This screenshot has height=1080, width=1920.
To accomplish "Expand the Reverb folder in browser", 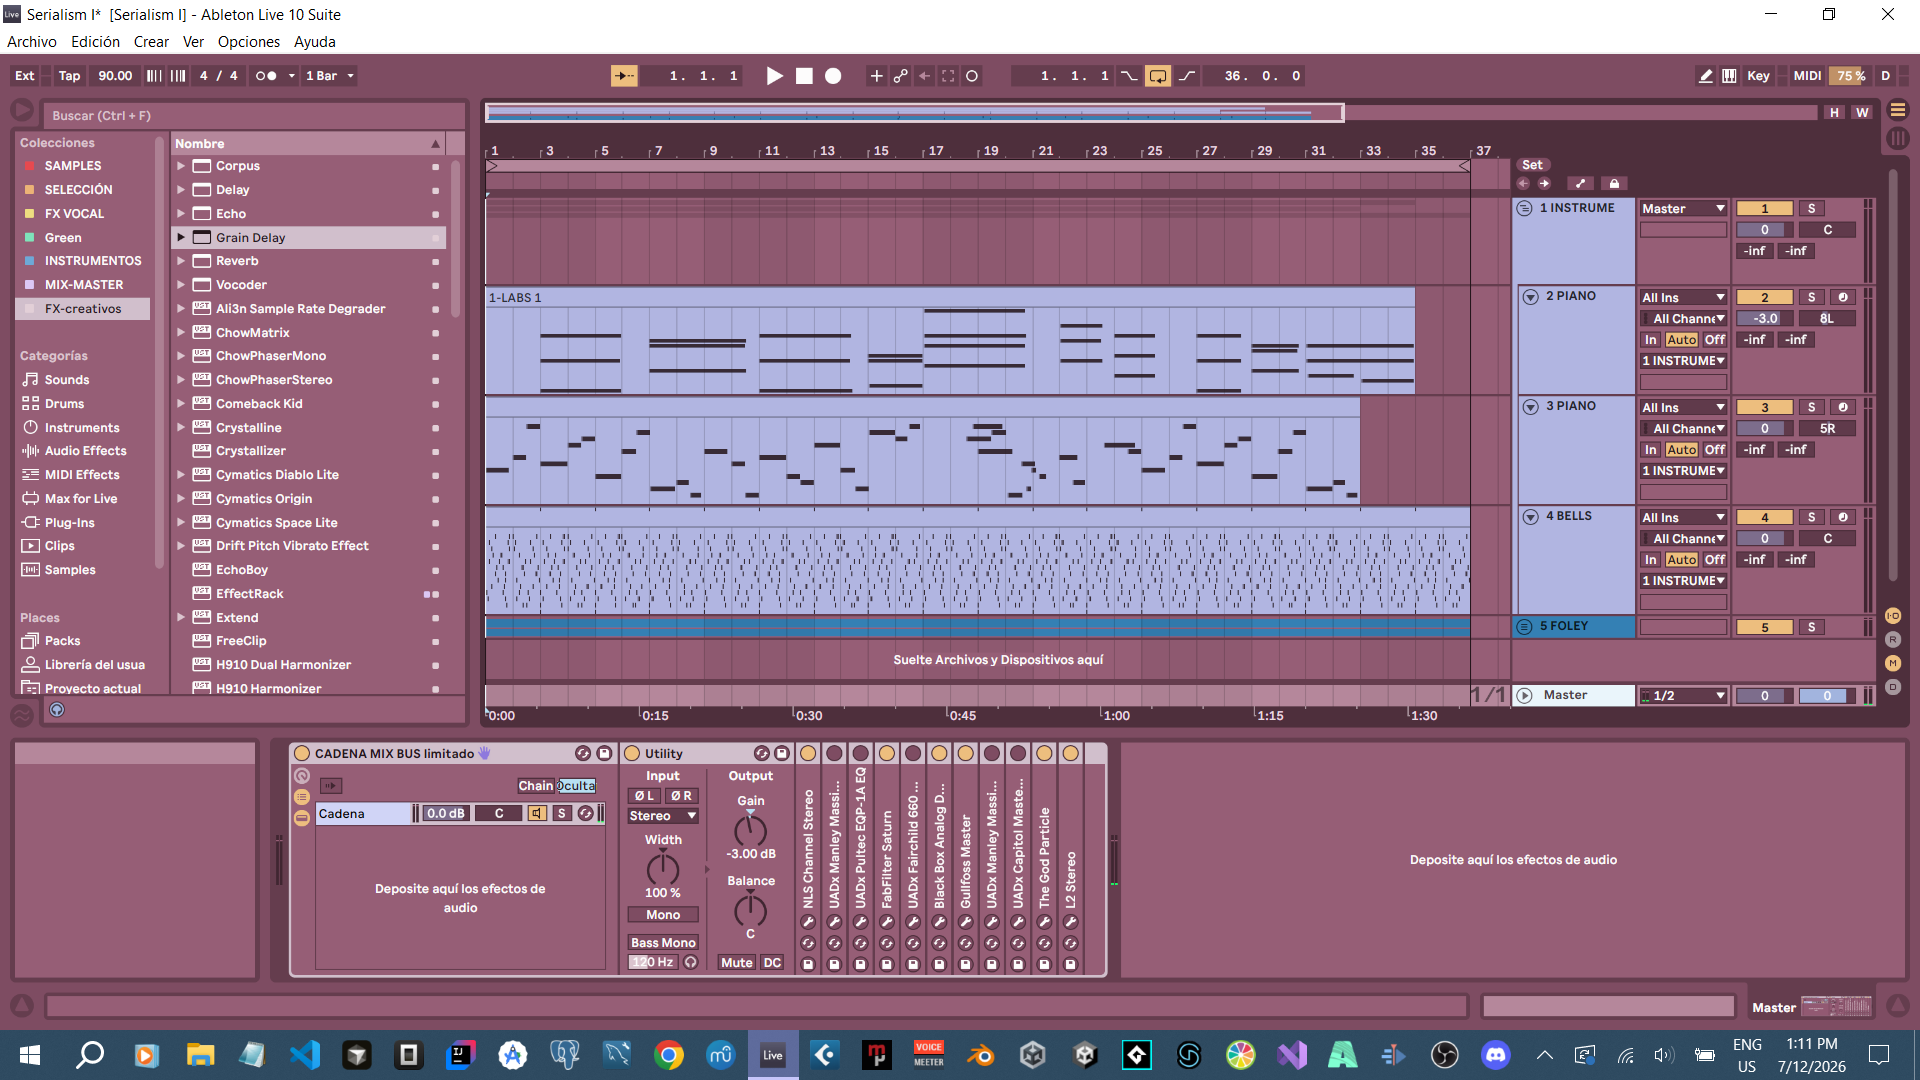I will coord(181,261).
